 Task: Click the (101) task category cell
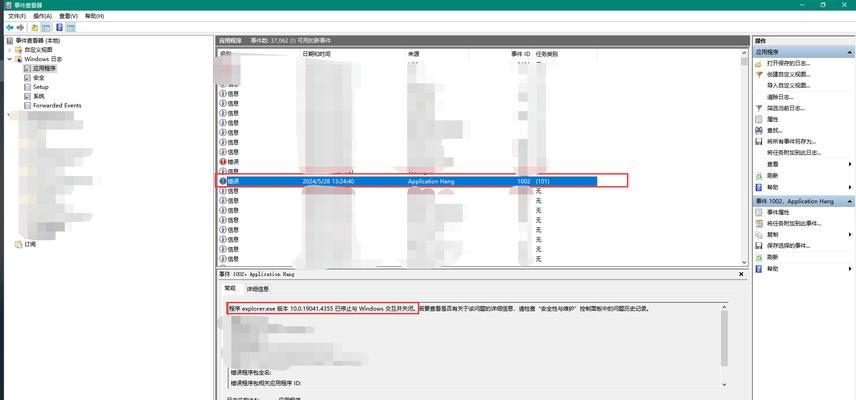[x=542, y=181]
